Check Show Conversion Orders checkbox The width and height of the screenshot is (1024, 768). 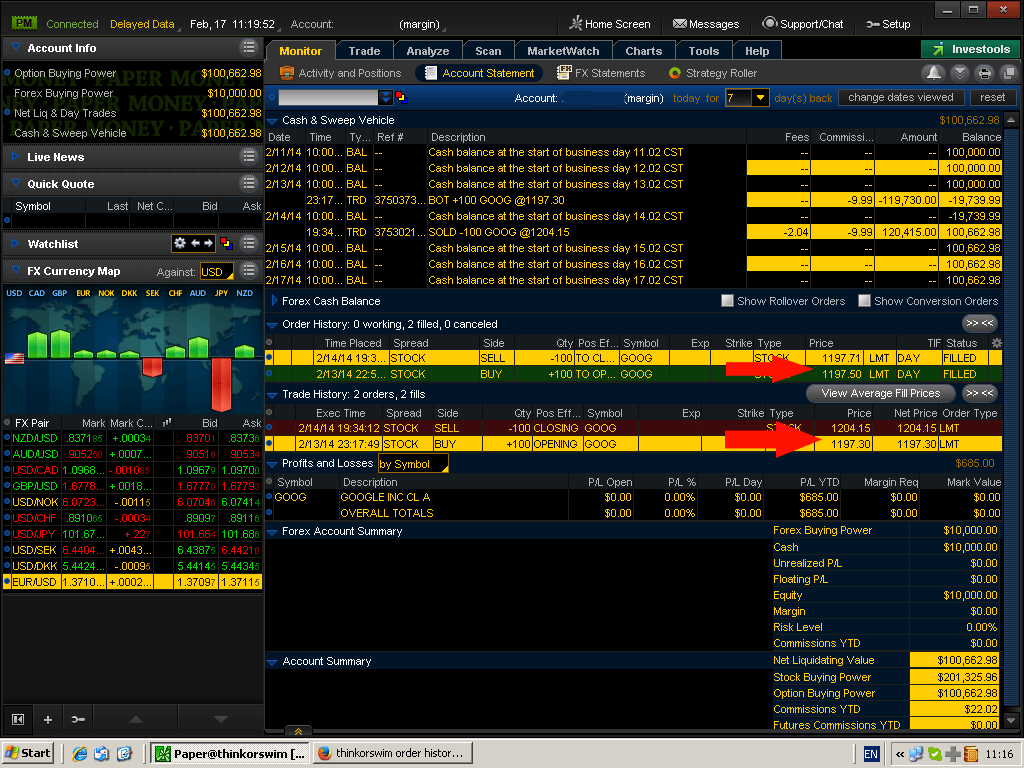tap(864, 300)
